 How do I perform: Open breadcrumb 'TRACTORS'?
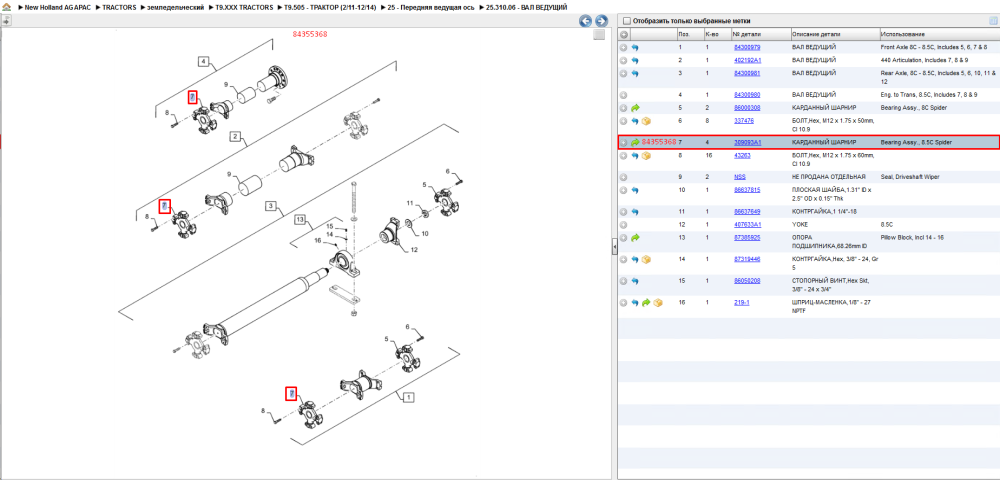119,7
